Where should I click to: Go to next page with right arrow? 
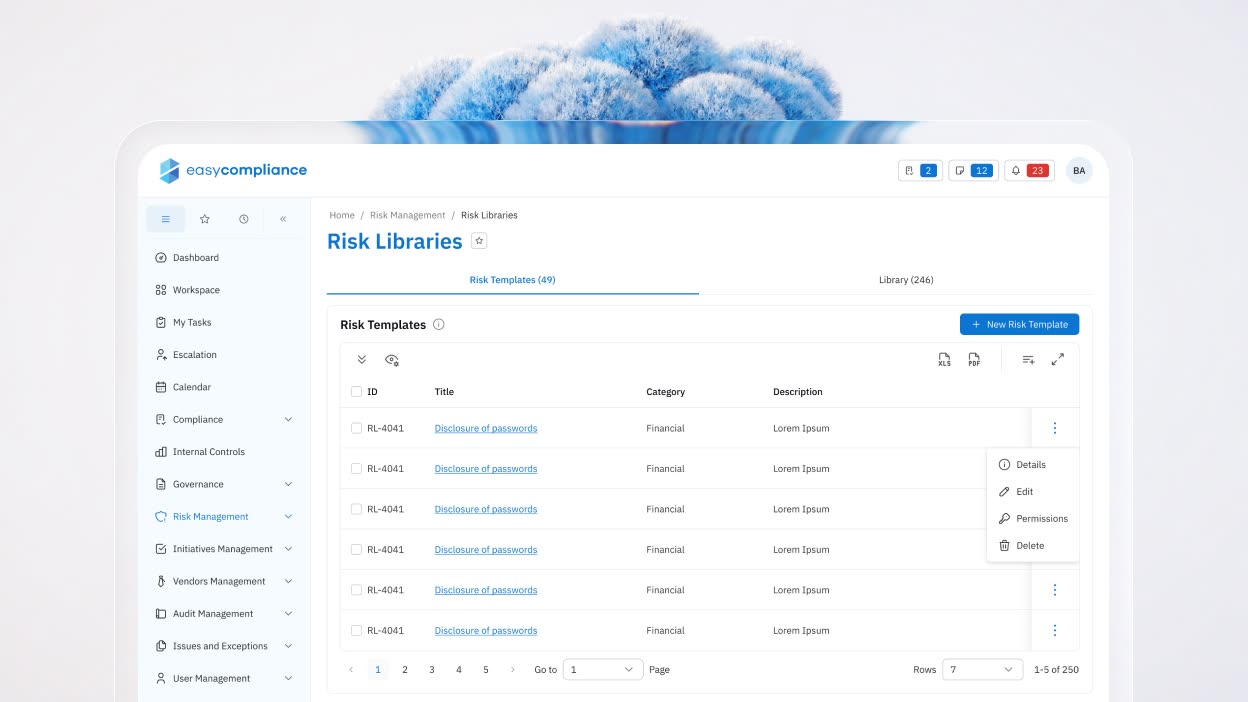513,670
